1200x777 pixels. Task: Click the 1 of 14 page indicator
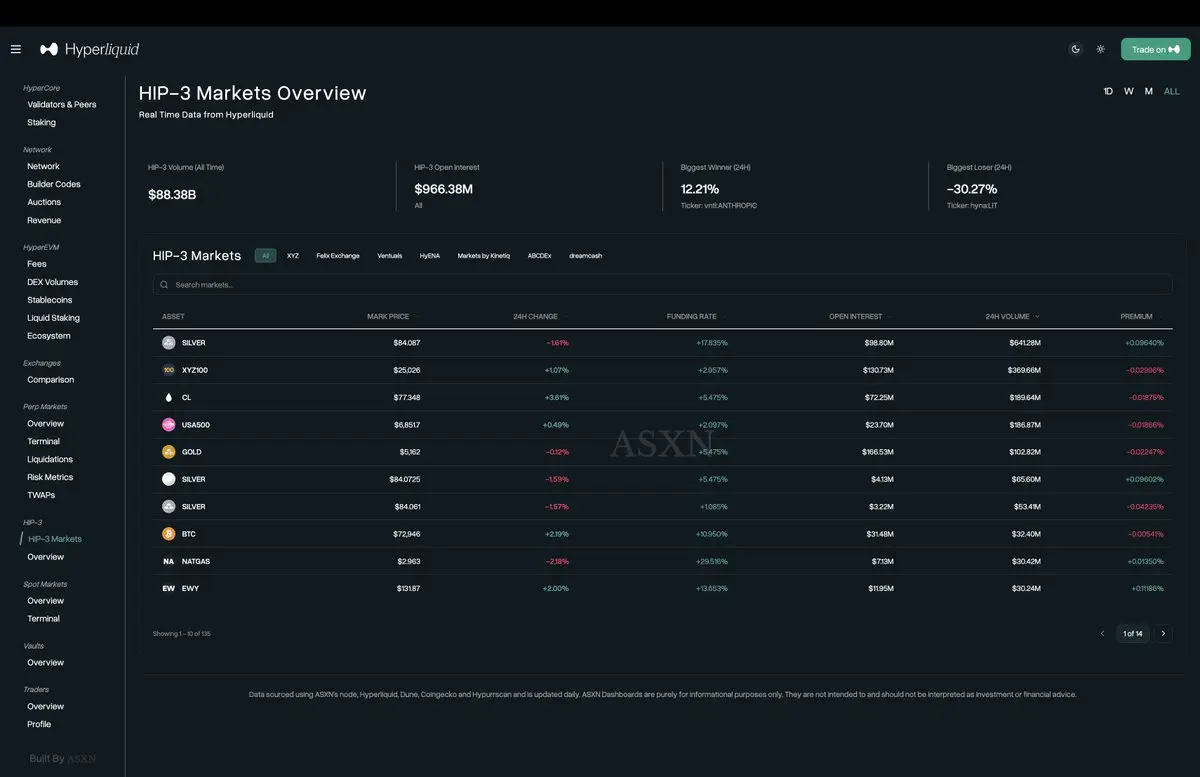pyautogui.click(x=1132, y=633)
